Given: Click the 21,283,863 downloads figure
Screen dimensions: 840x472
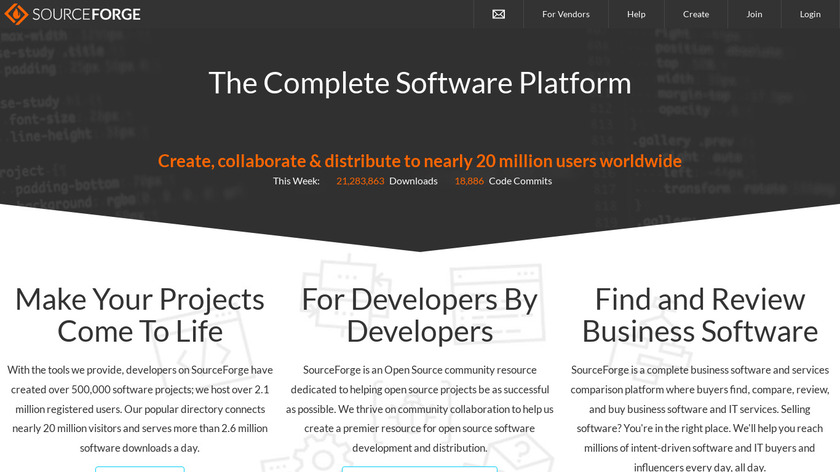Looking at the screenshot, I should point(360,181).
